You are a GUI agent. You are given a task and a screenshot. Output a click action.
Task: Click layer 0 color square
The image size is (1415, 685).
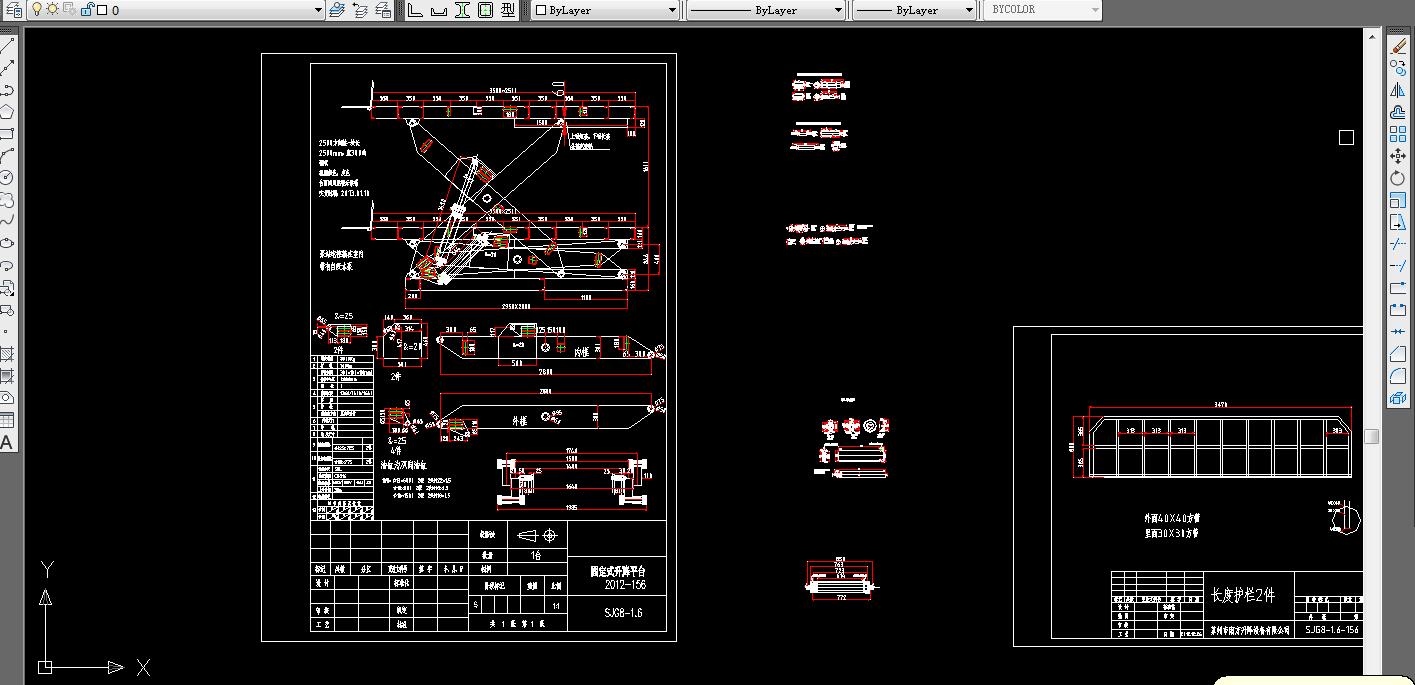(102, 10)
